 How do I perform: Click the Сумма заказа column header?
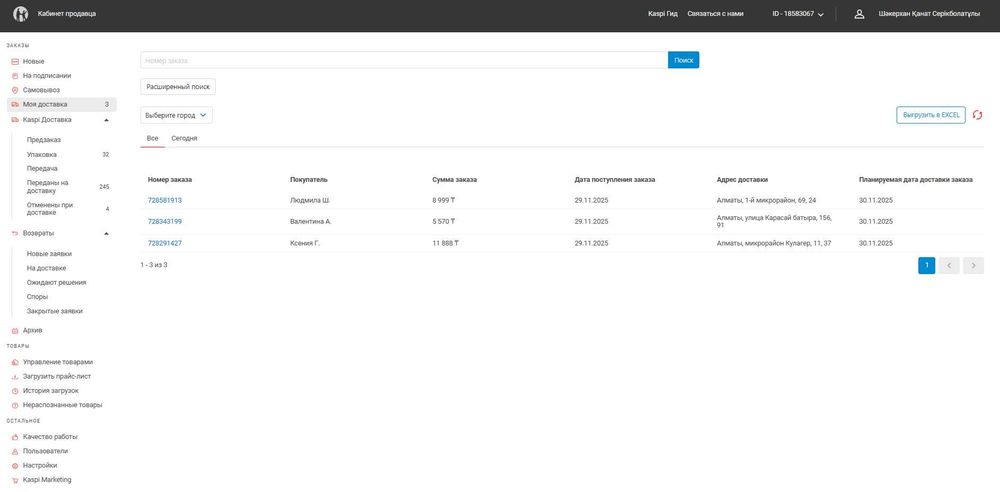click(455, 179)
